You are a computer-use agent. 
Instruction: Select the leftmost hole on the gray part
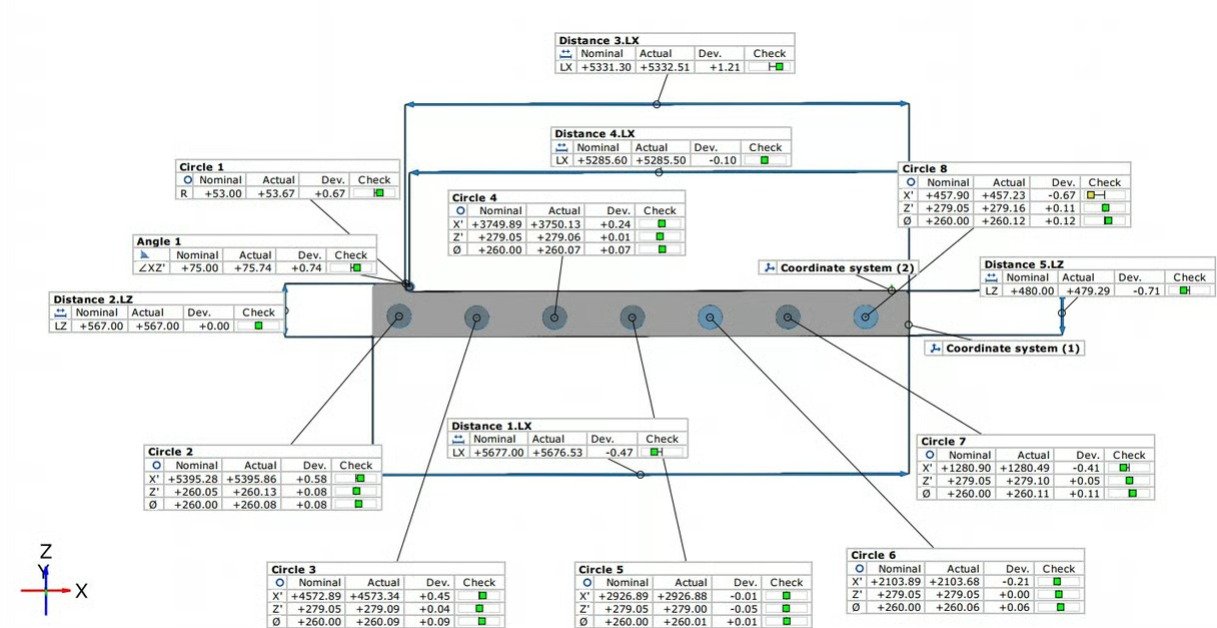399,317
